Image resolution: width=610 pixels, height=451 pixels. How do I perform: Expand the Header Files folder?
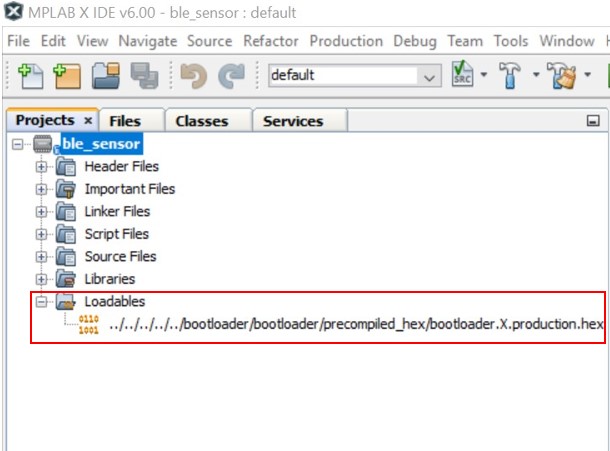[x=42, y=167]
